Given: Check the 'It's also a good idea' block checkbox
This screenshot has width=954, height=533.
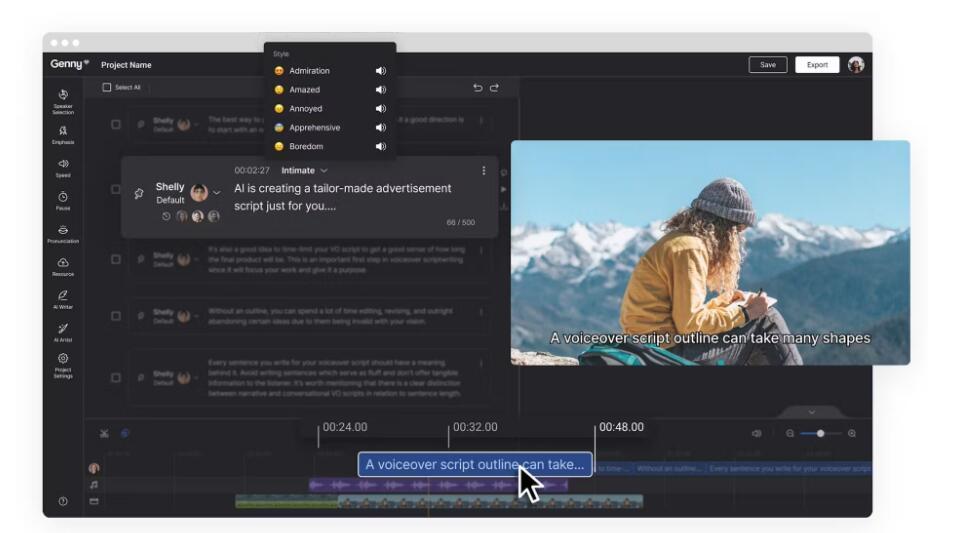Looking at the screenshot, I should point(116,259).
